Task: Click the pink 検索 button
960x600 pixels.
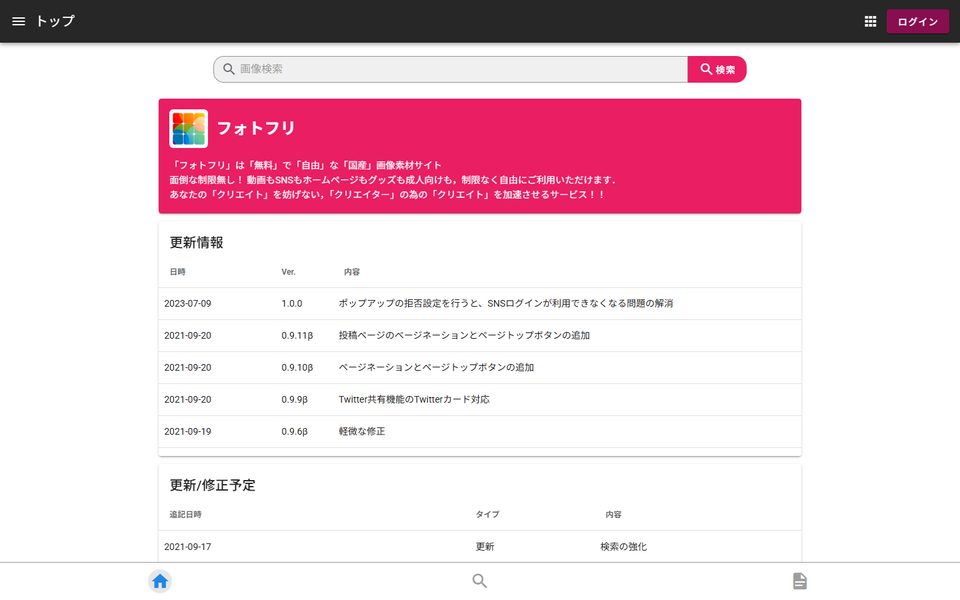Action: click(x=717, y=69)
